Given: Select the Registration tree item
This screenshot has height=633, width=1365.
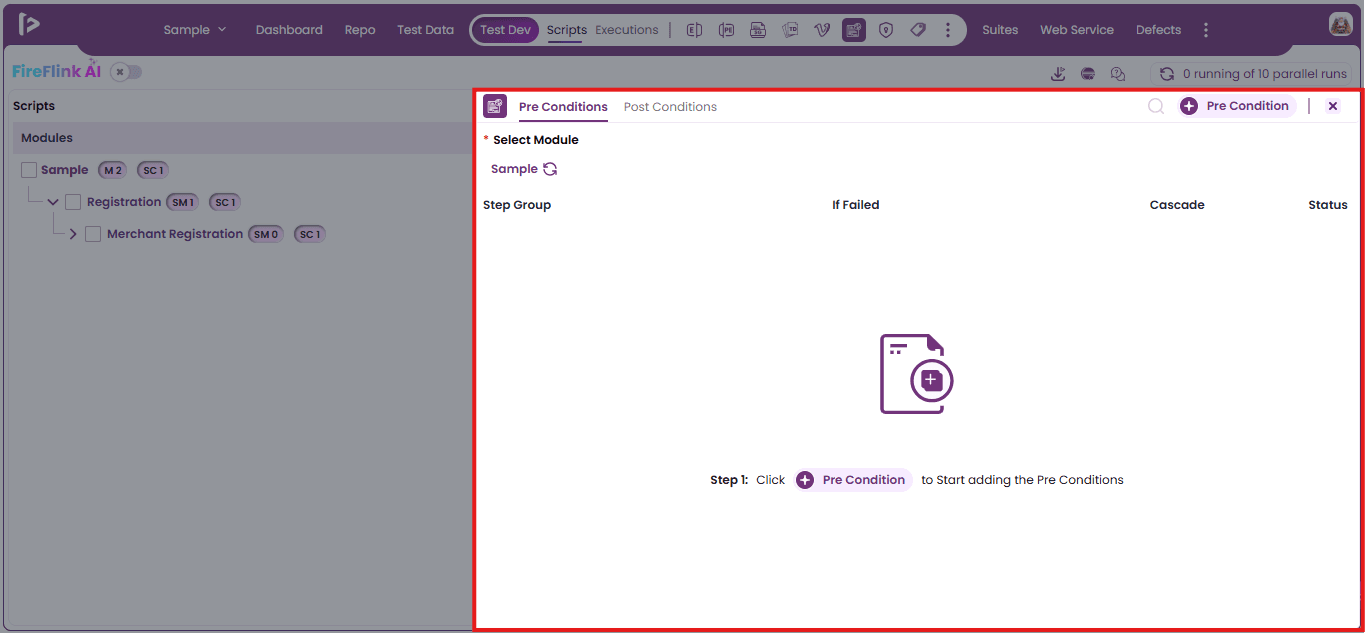Looking at the screenshot, I should (124, 202).
